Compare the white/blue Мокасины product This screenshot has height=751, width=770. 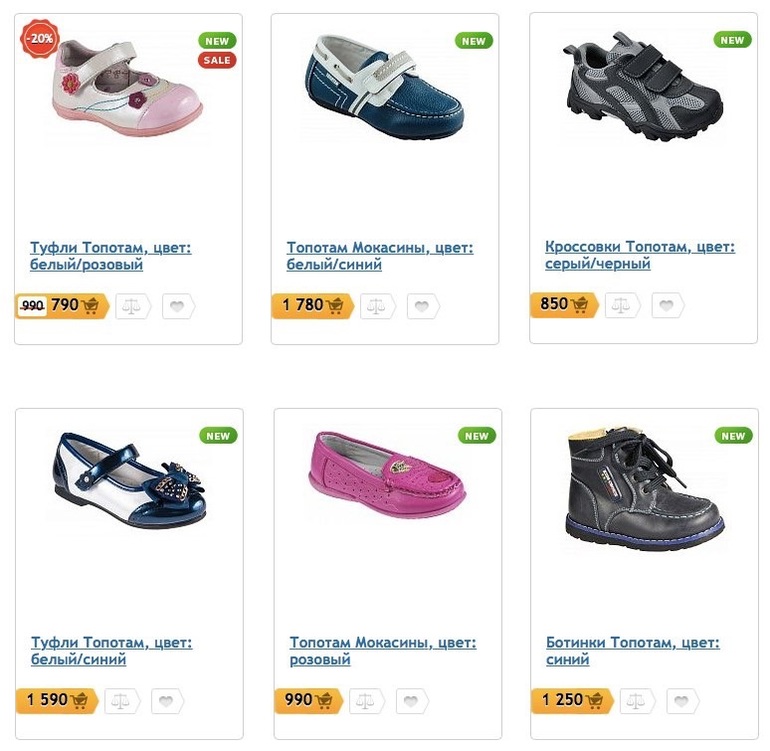click(x=377, y=306)
